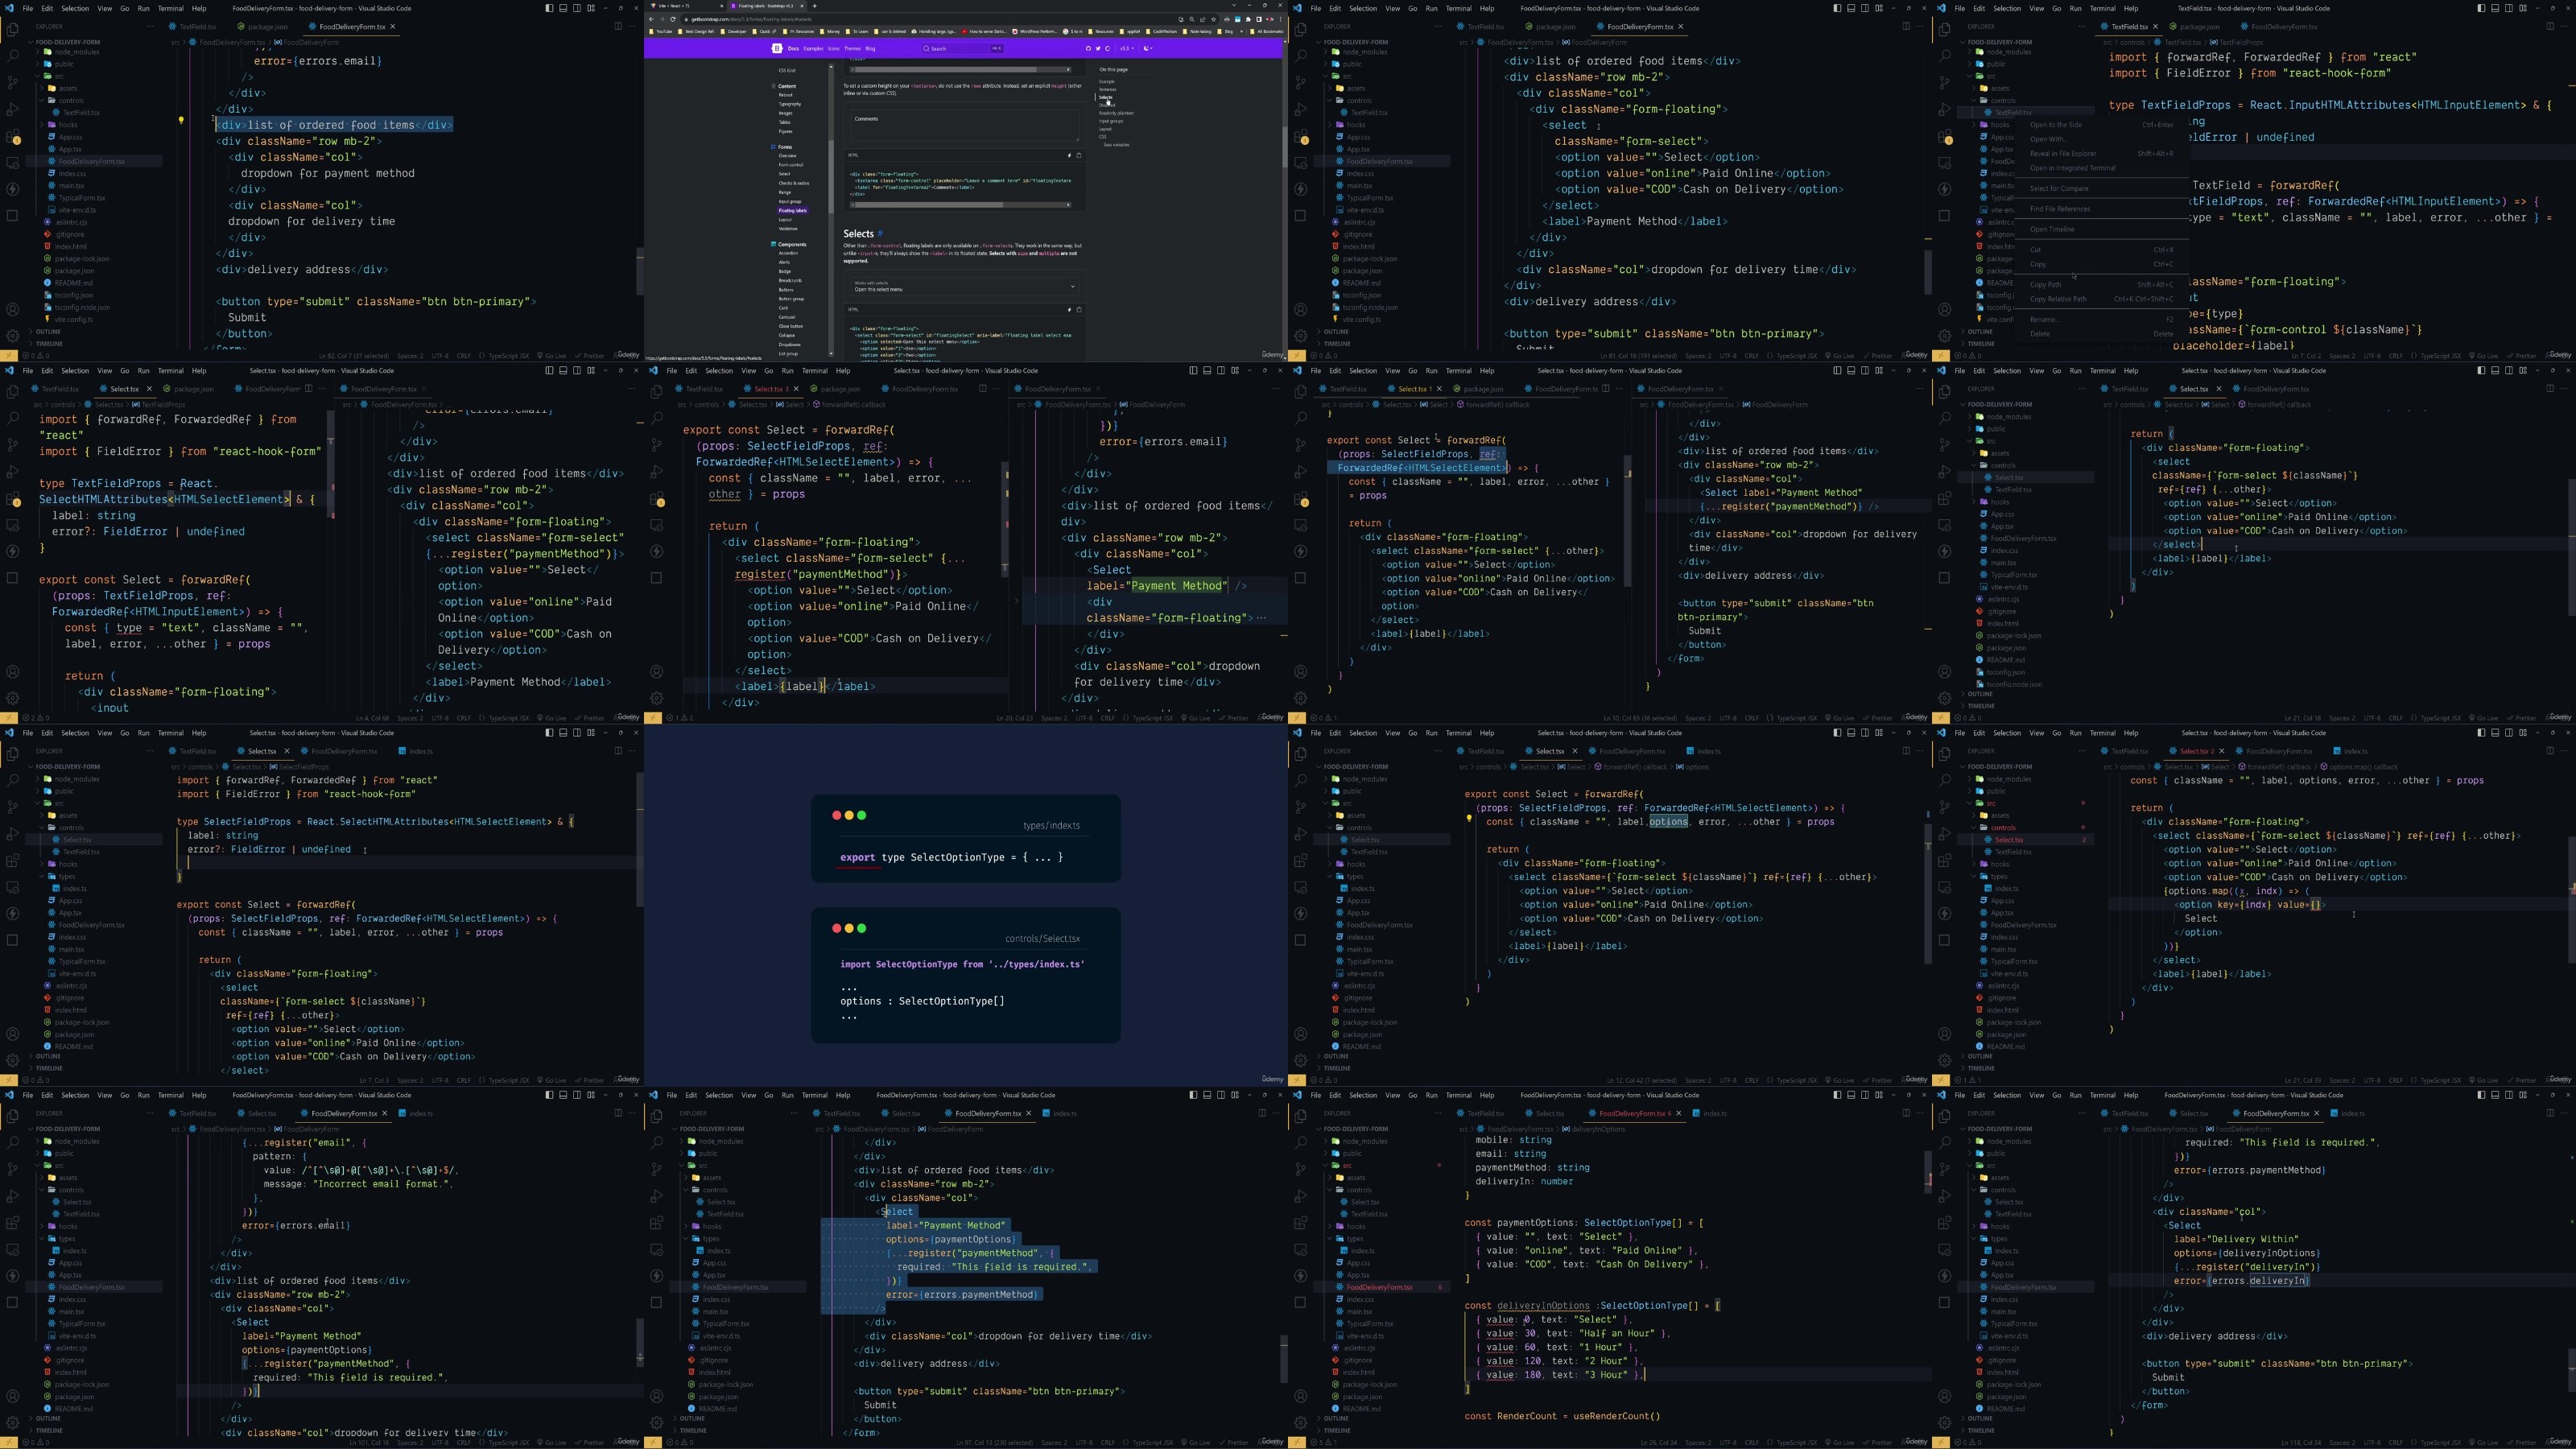The height and width of the screenshot is (1449, 2576).
Task: Reload the Bootstrap page in the browser
Action: (674, 19)
